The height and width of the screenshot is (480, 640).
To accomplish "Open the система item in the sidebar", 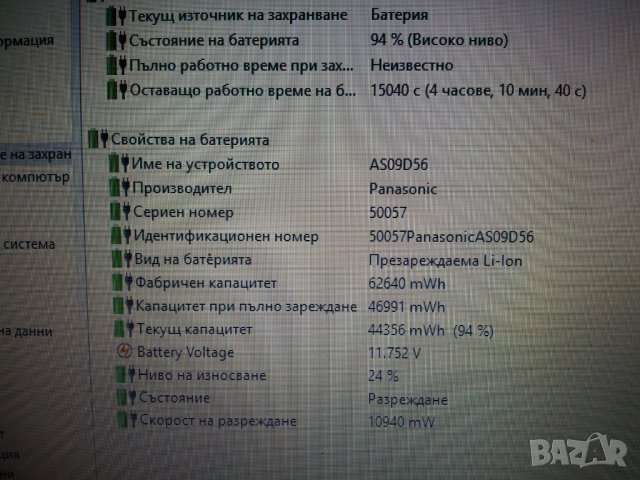I will coord(29,244).
